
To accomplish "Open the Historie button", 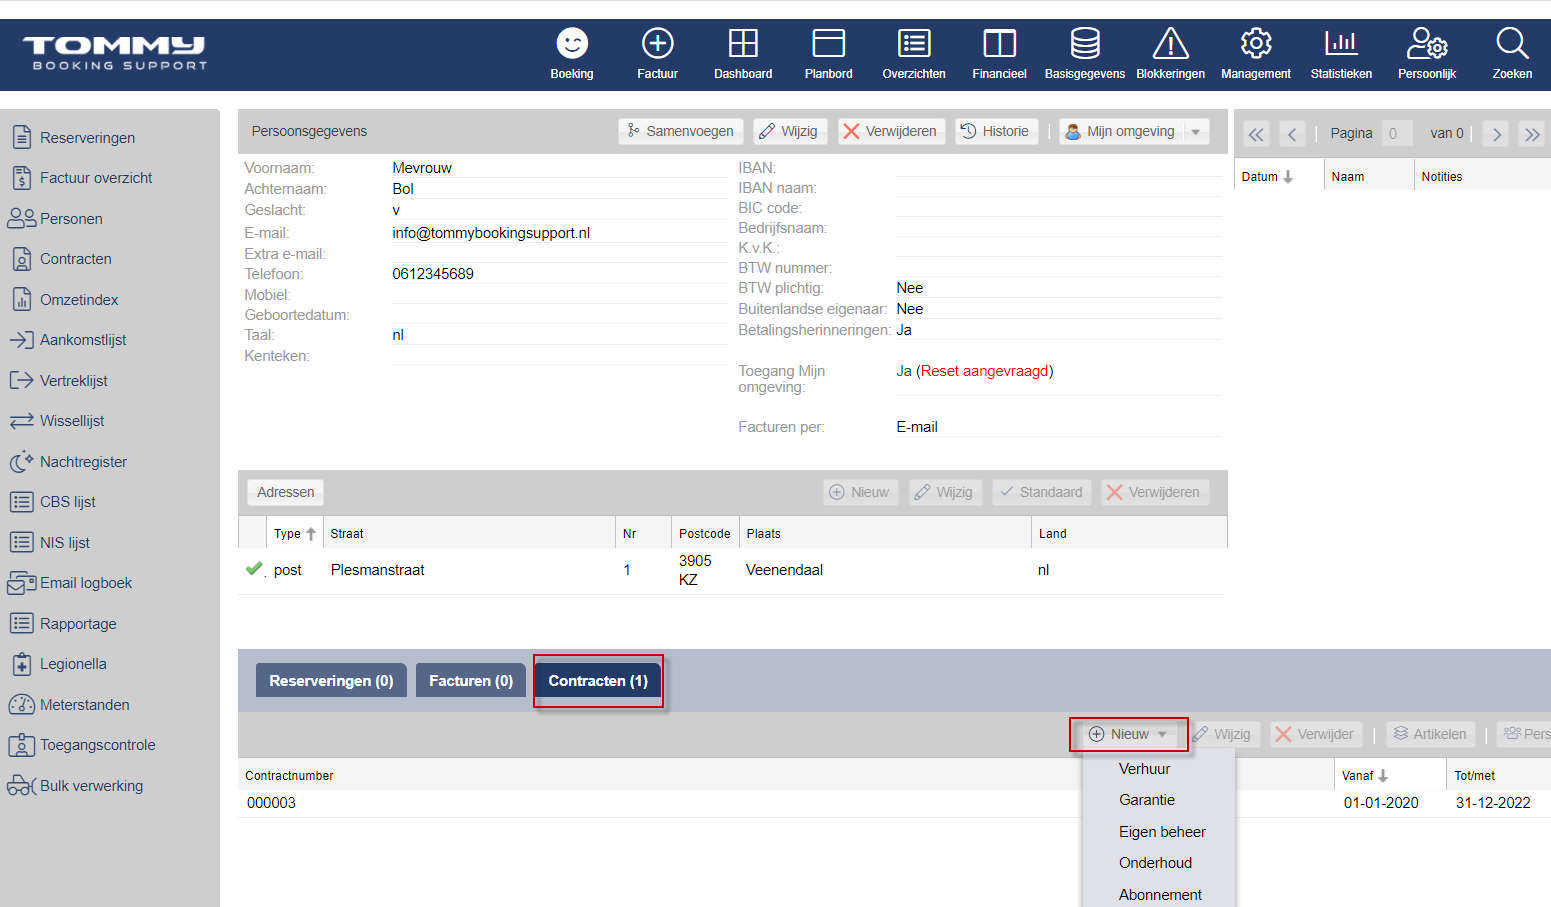I will [996, 131].
